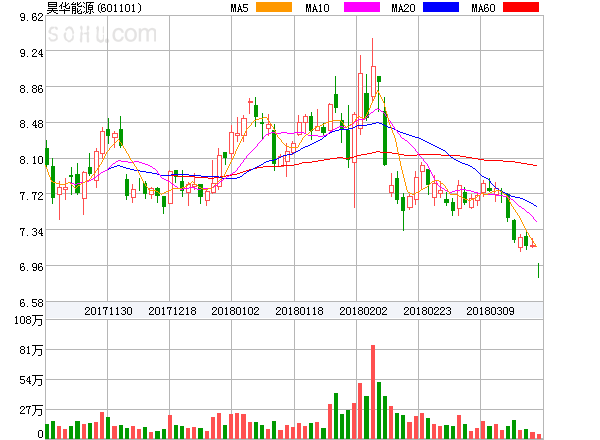
Task: Click the 8.48 price axis label
Action: pos(31,124)
